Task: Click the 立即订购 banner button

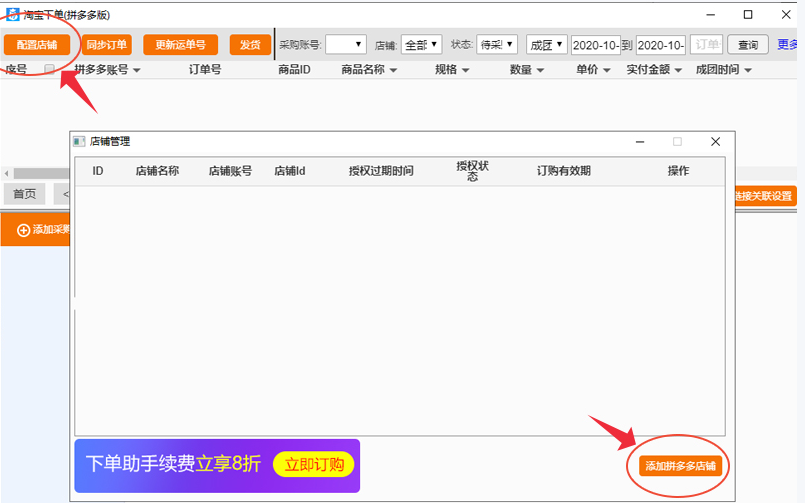Action: point(314,465)
